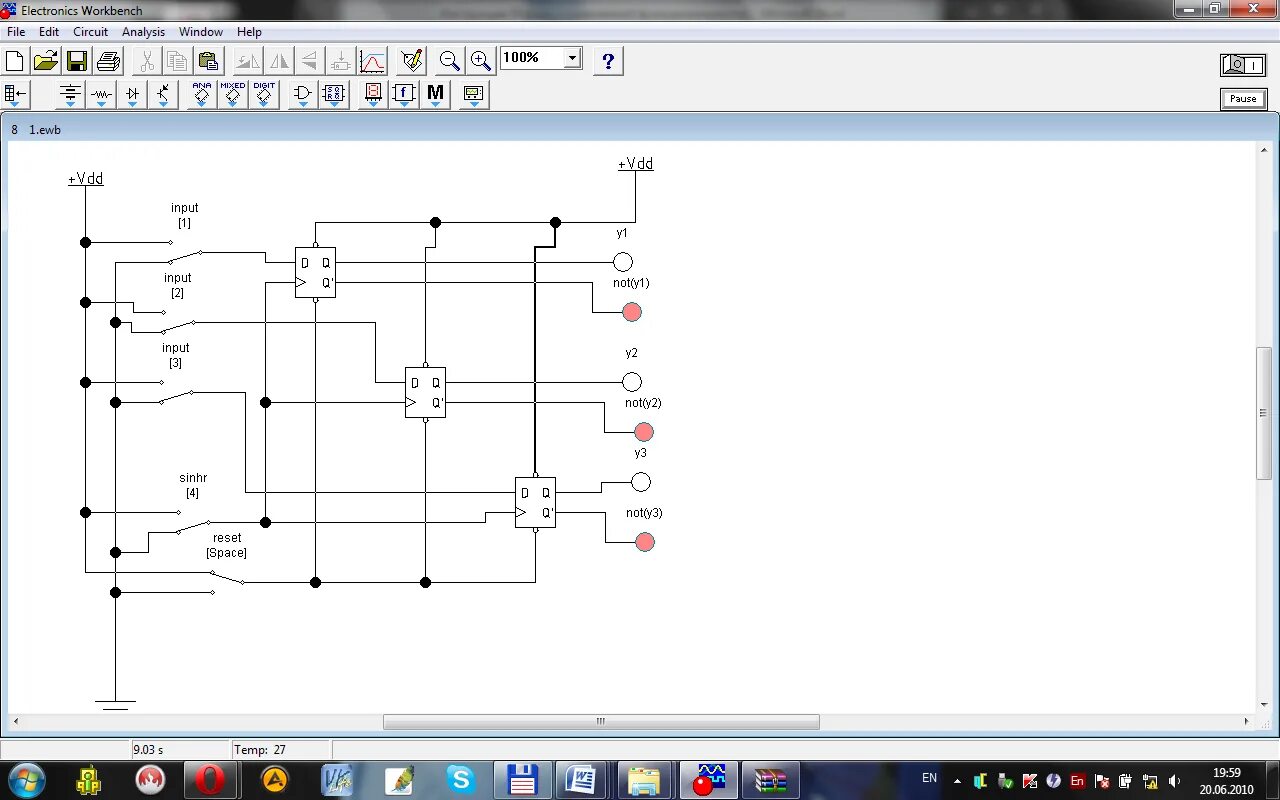Screen dimensions: 1280x800
Task: Open the Indicators parts bin
Action: (373, 95)
